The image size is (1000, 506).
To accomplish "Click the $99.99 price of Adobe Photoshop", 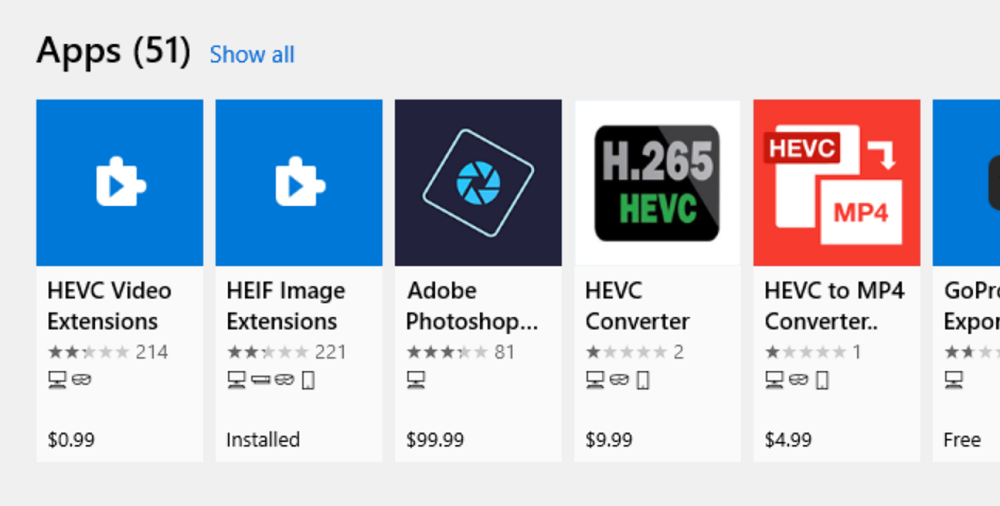I will [x=435, y=440].
